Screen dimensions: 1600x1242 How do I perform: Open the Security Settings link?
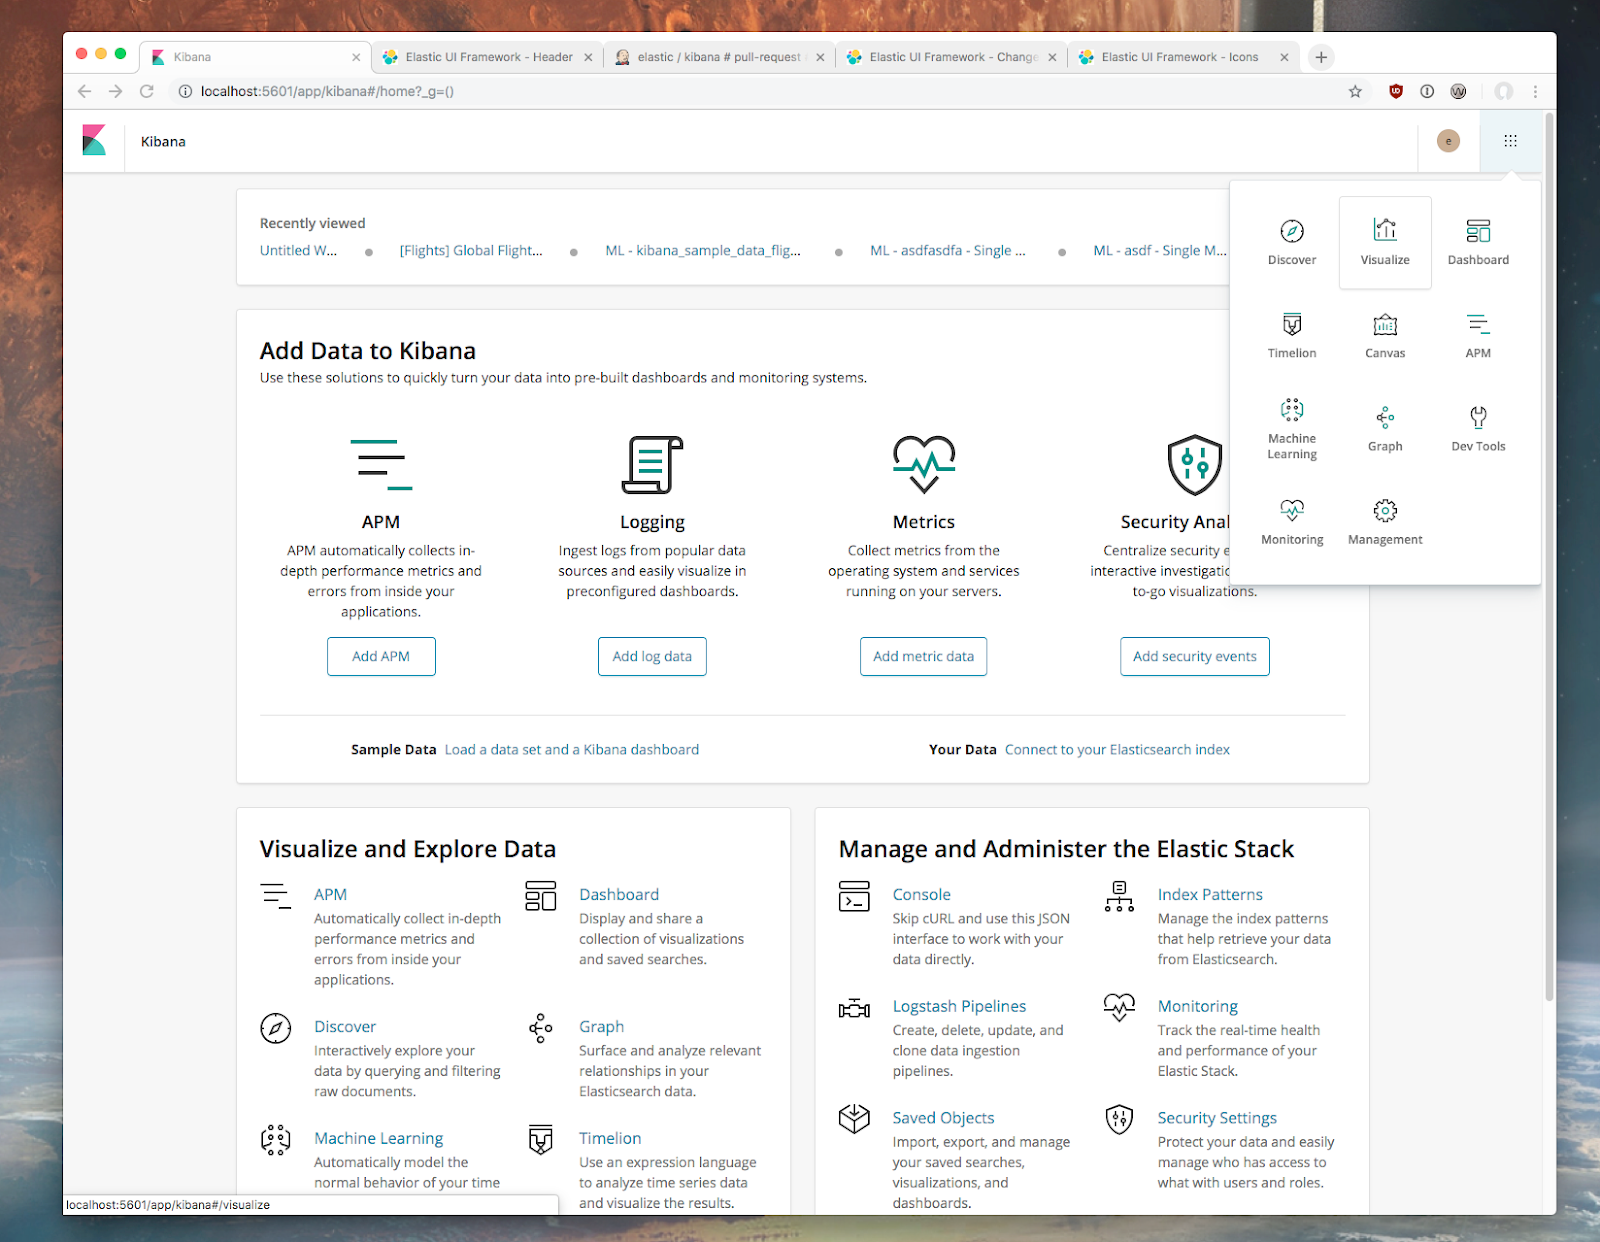click(x=1217, y=1118)
